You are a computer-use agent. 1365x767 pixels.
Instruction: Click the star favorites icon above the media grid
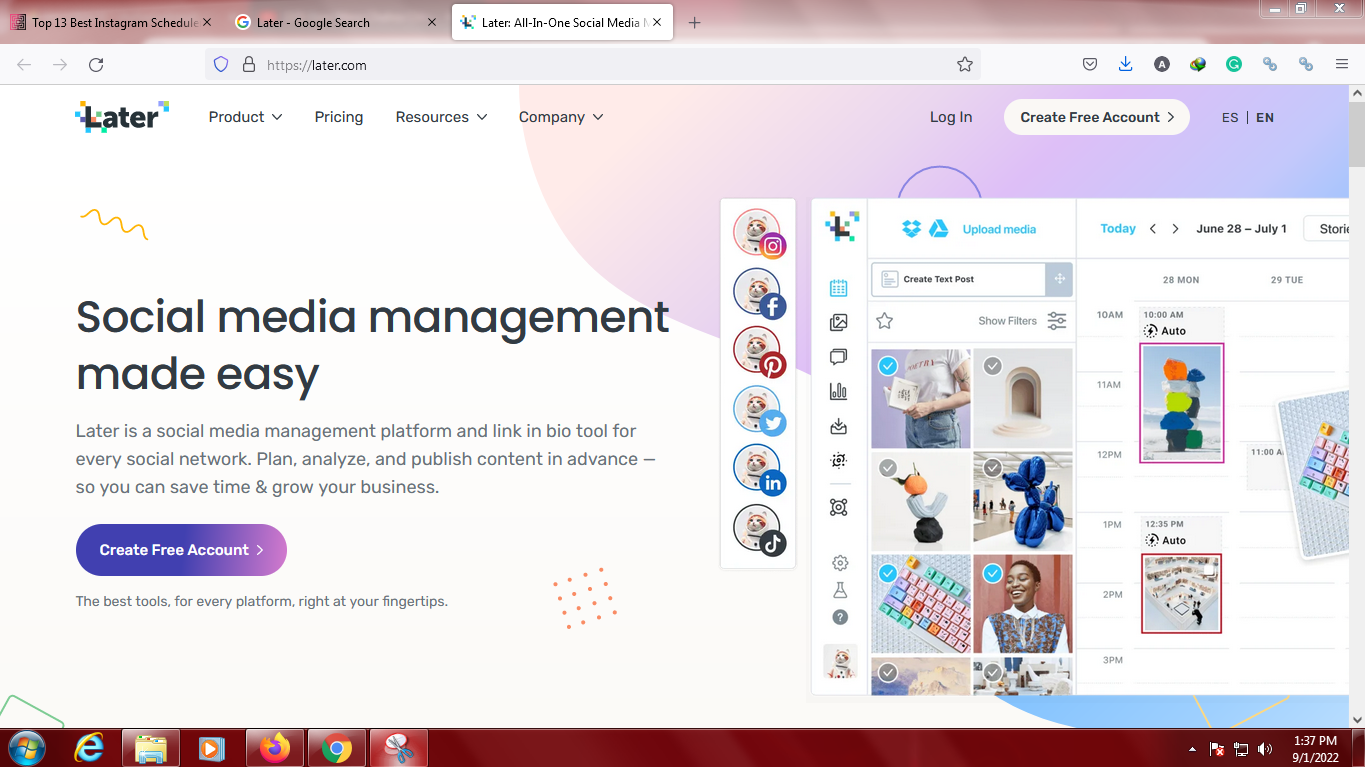click(x=884, y=321)
